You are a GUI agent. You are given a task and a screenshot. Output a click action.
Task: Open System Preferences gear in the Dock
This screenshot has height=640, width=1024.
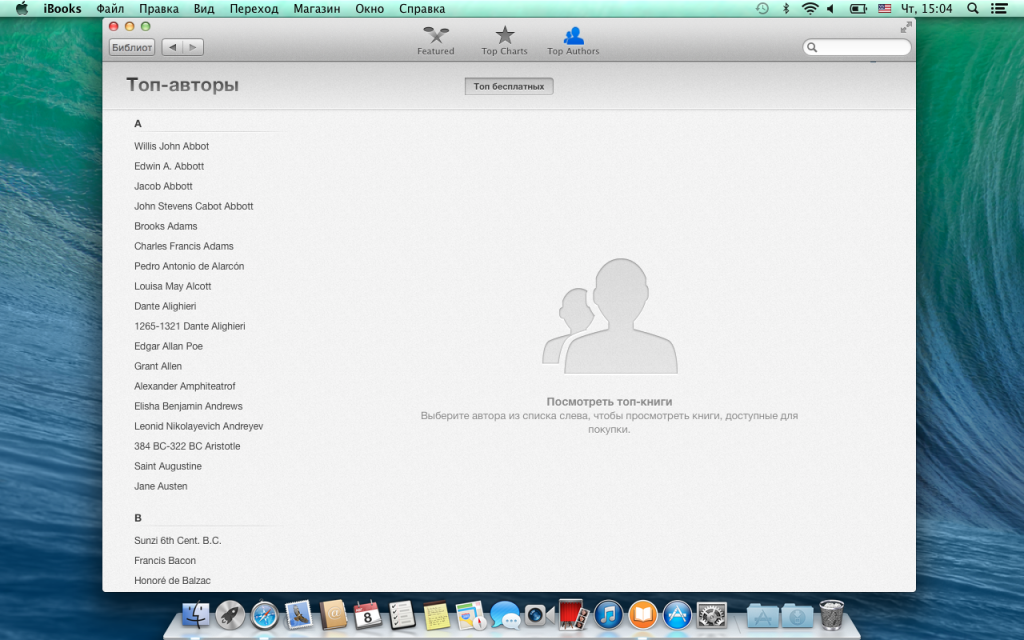pyautogui.click(x=712, y=615)
